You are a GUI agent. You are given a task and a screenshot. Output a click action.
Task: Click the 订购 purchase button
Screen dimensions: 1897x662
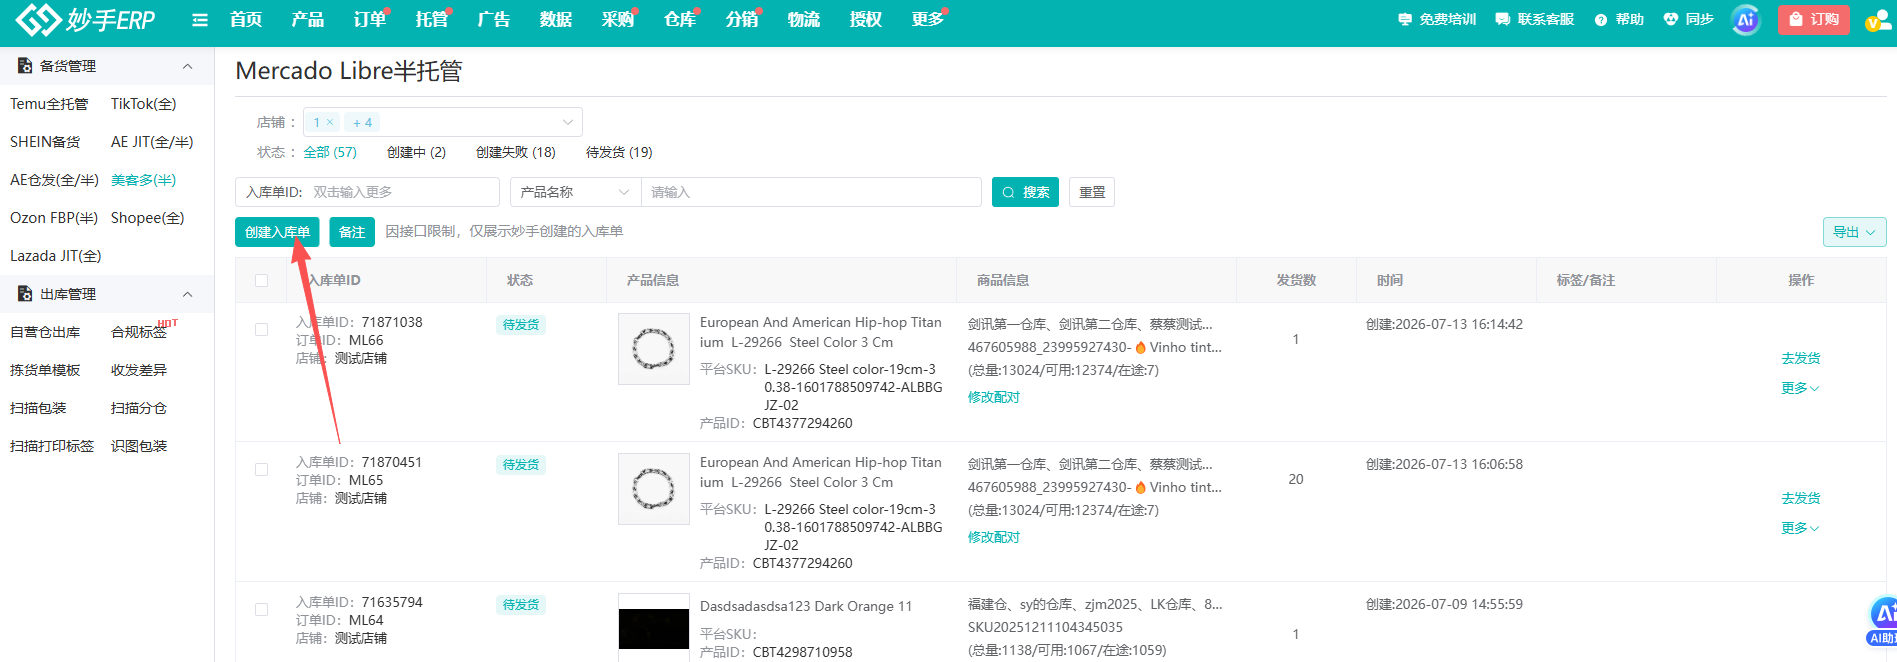[x=1814, y=20]
